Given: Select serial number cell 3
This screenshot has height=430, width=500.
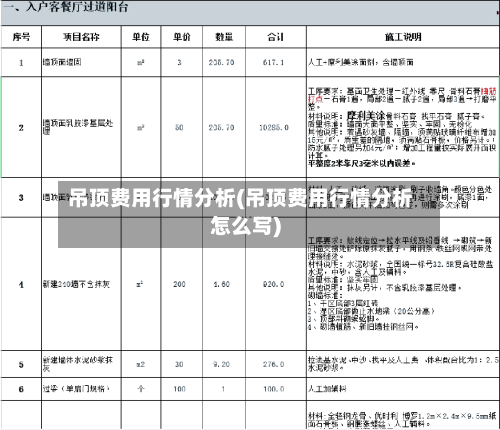Looking at the screenshot, I should pos(21,198).
